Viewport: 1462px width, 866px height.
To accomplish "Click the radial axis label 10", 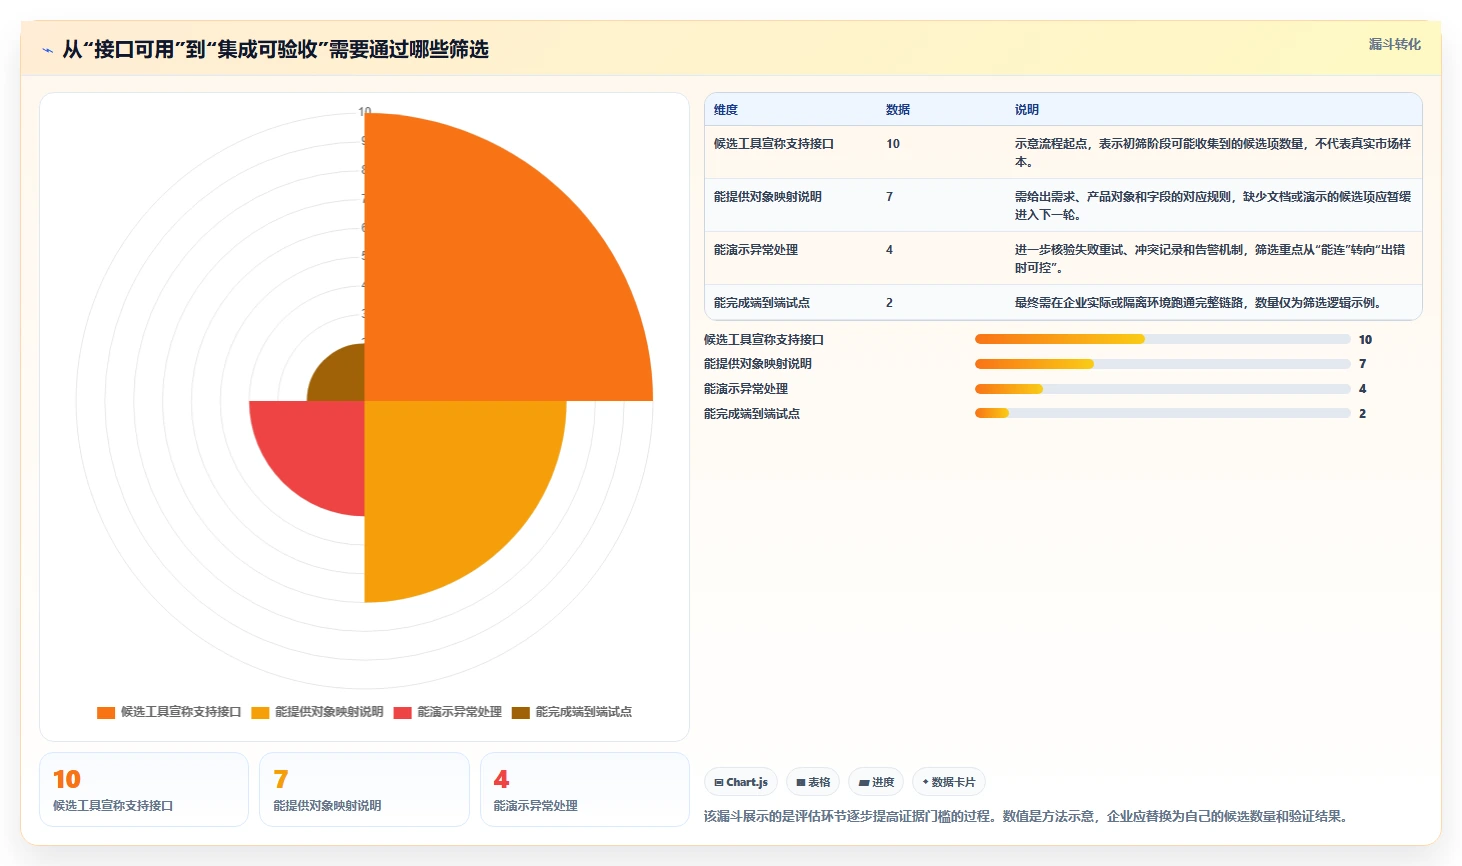I will (365, 111).
